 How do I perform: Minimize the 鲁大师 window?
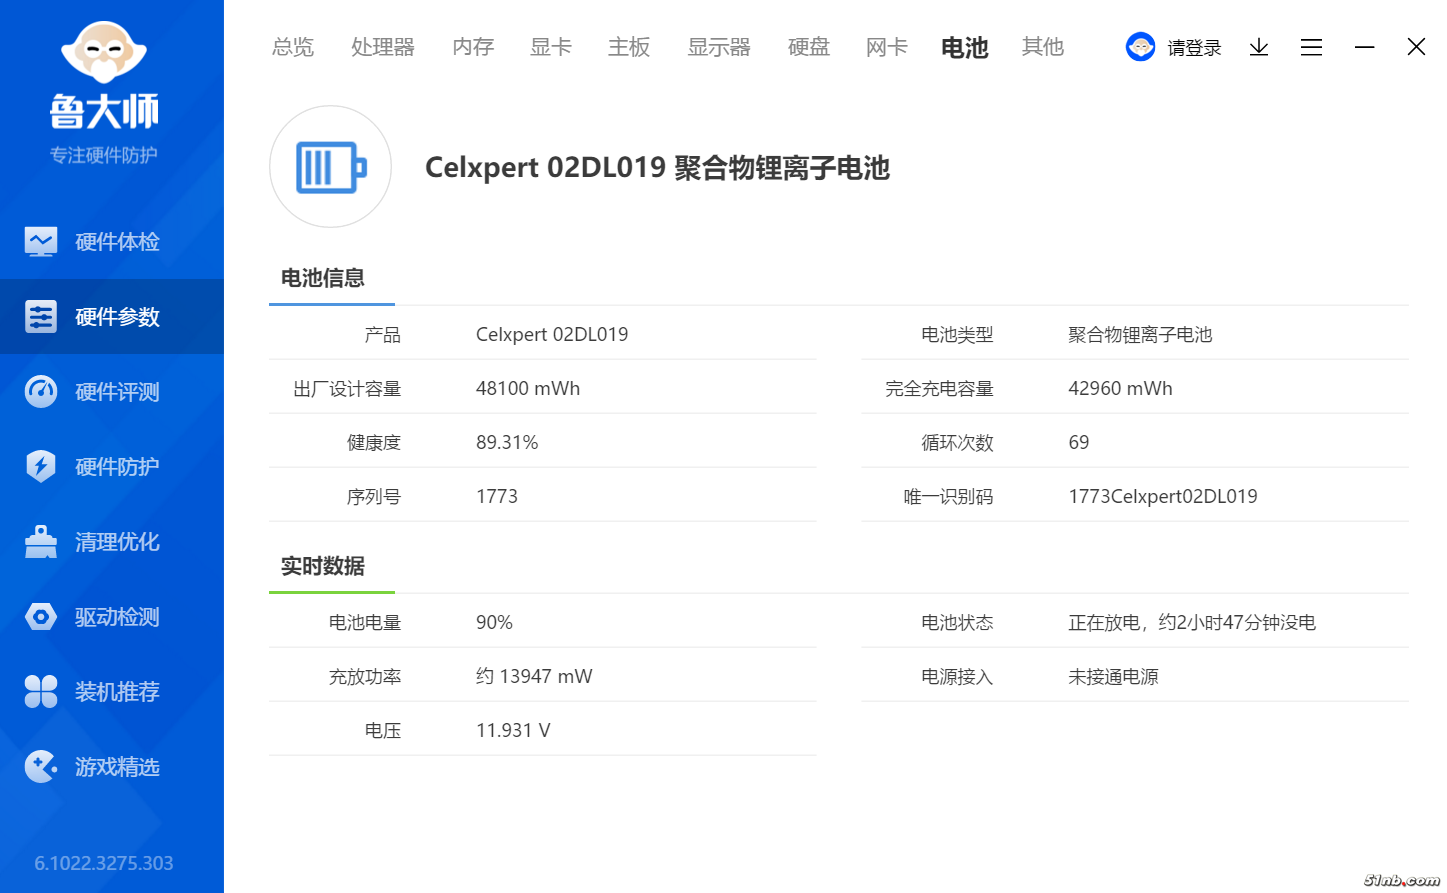[x=1364, y=47]
